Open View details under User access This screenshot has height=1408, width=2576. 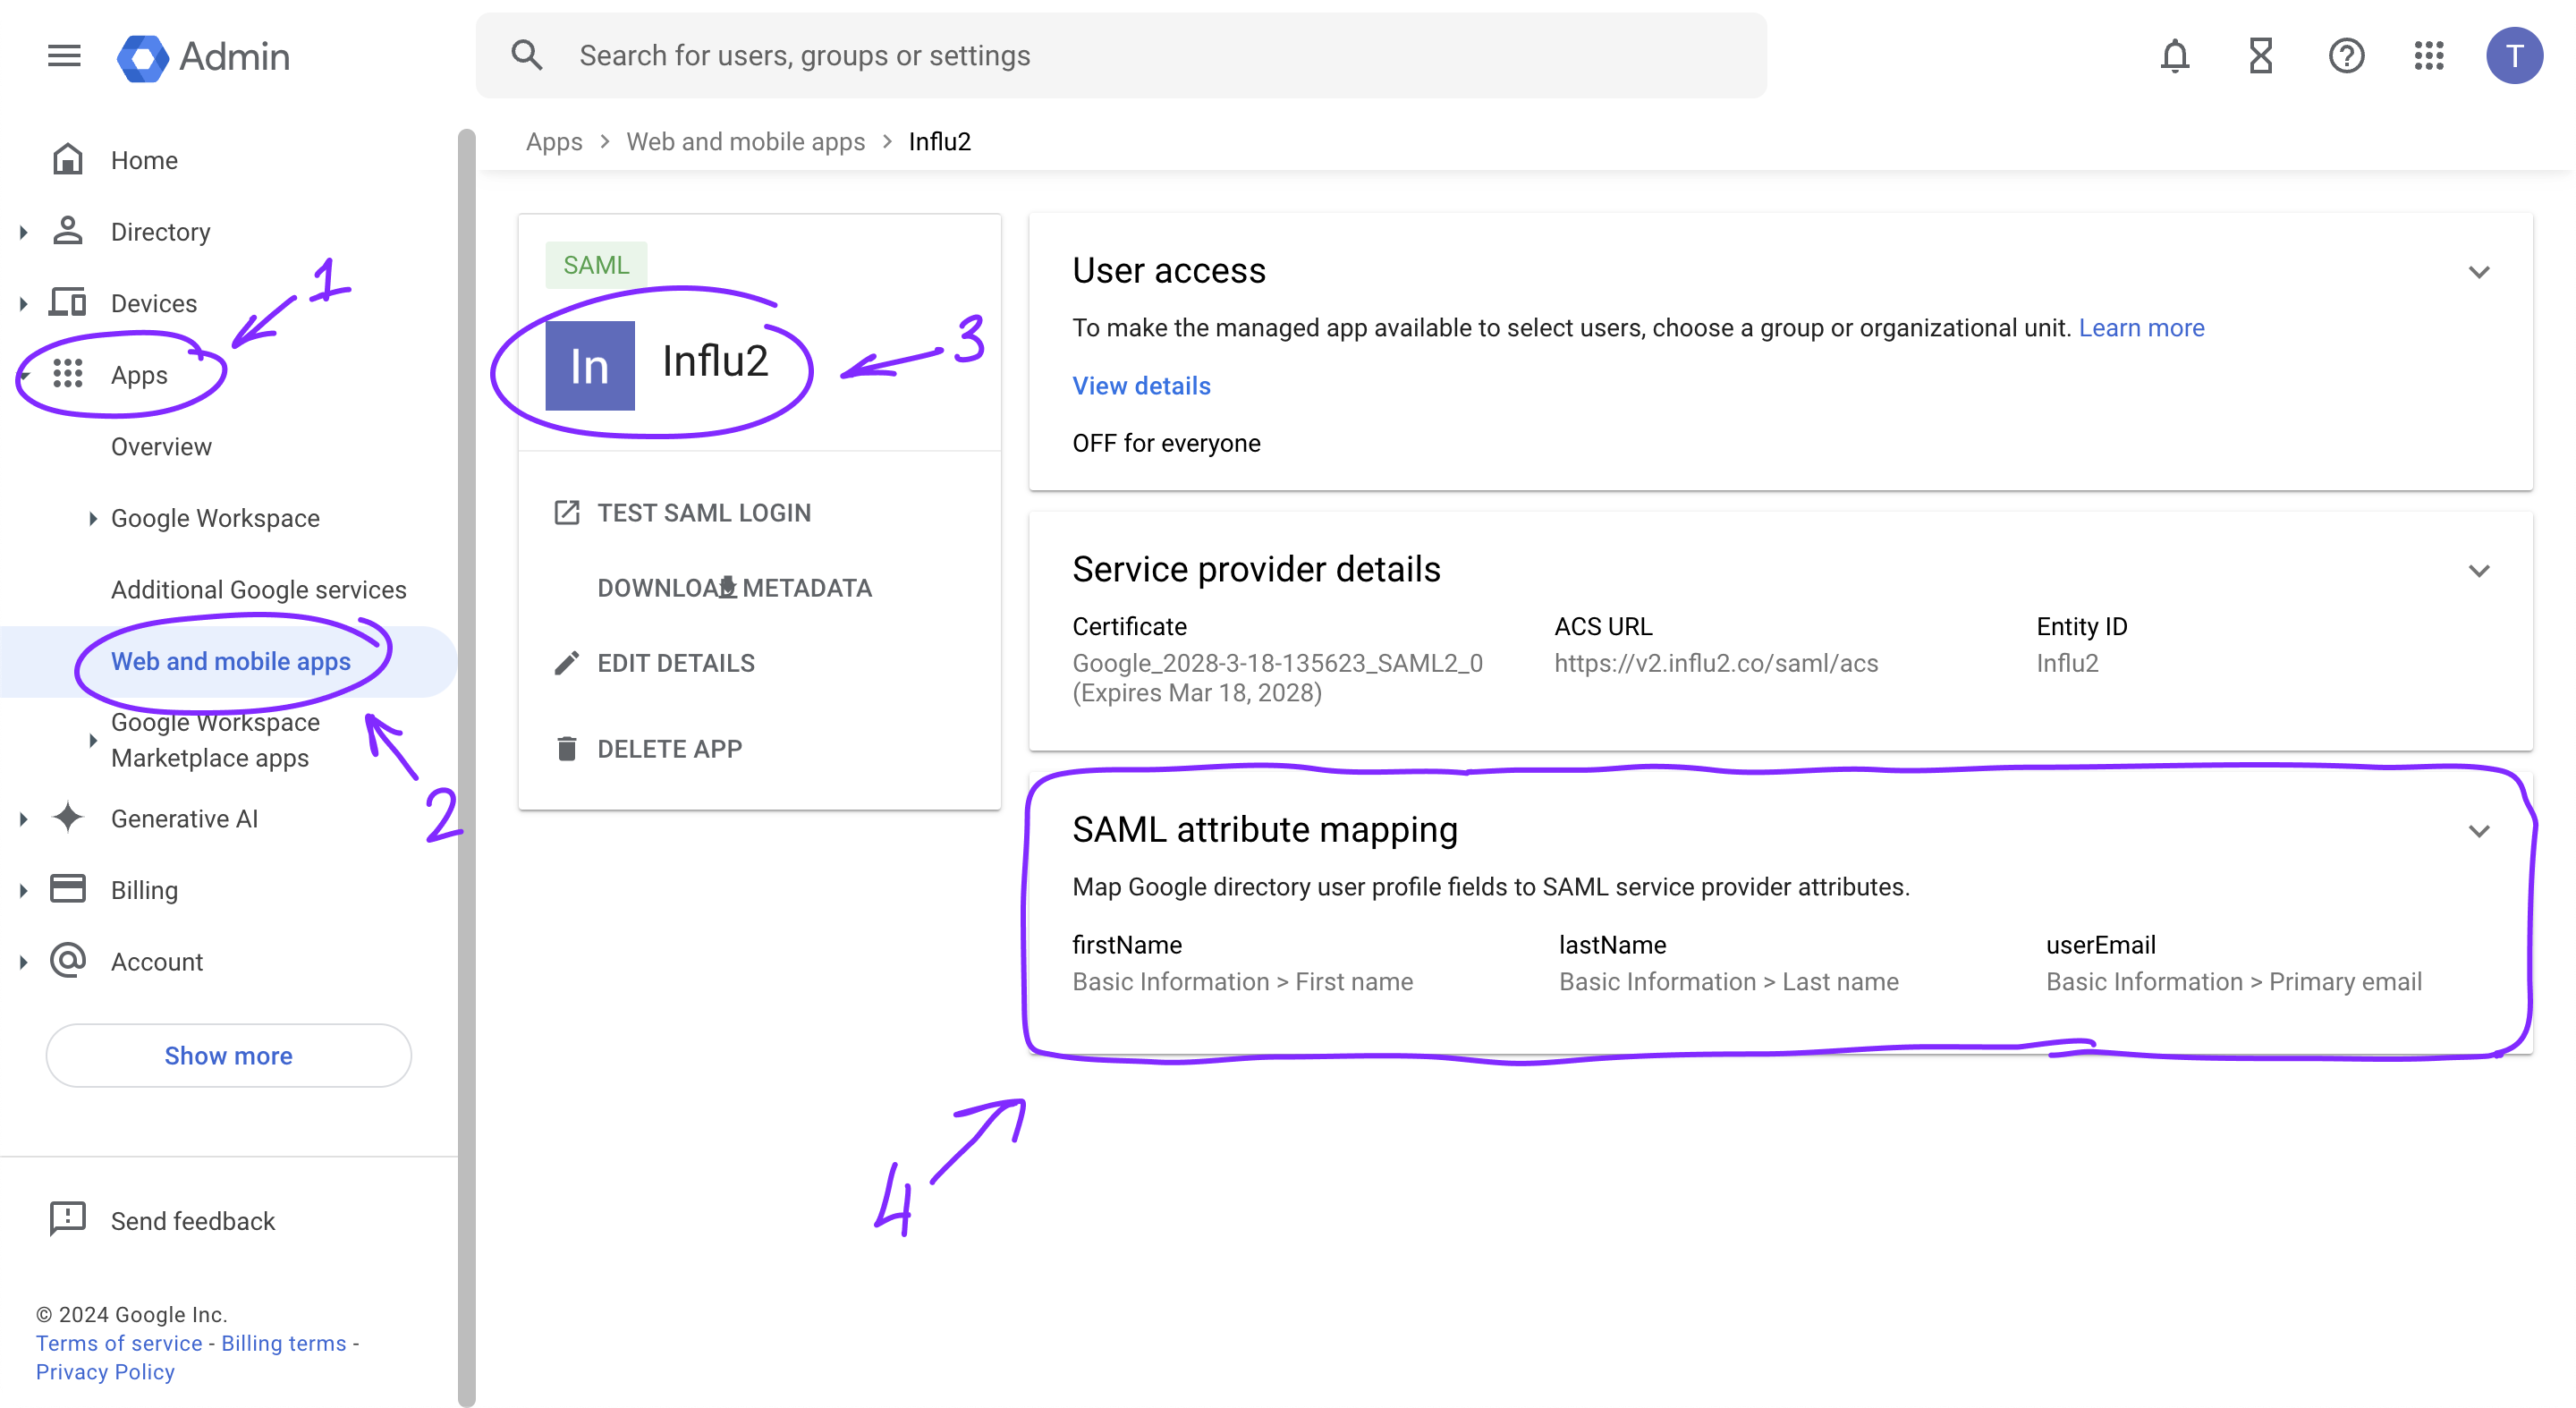1141,386
